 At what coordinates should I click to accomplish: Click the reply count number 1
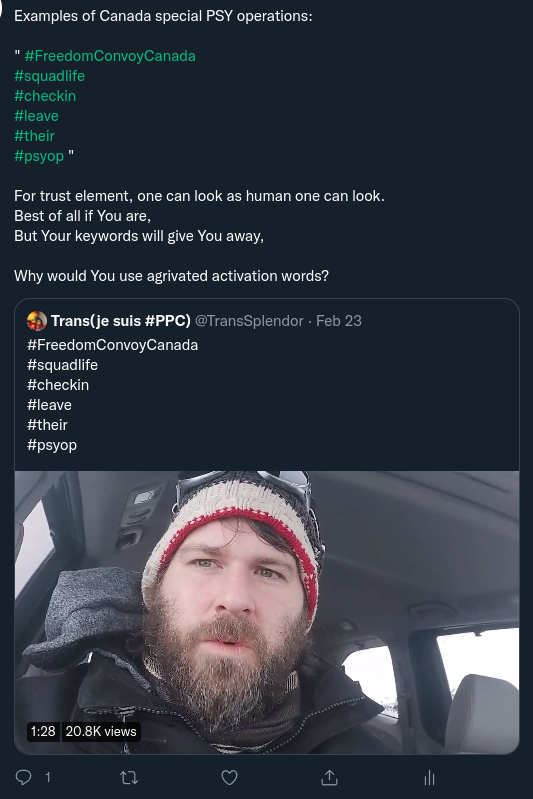[48, 778]
